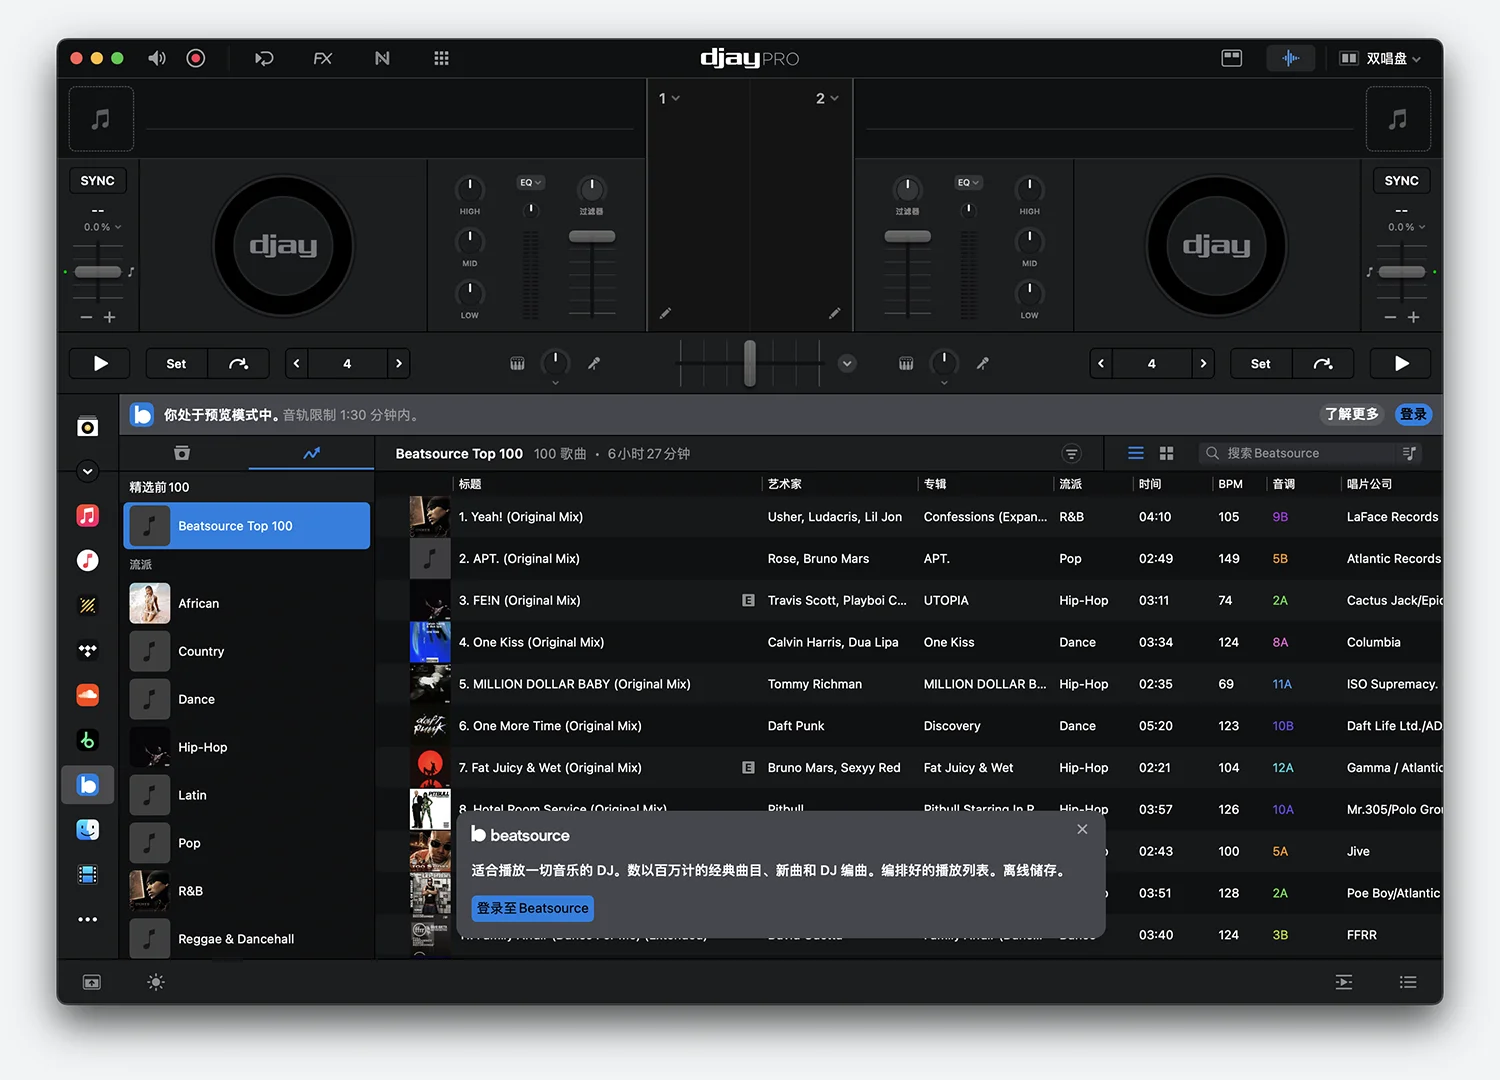Open the Apple Music source icon
Screen dimensions: 1500x1080
[x=88, y=515]
